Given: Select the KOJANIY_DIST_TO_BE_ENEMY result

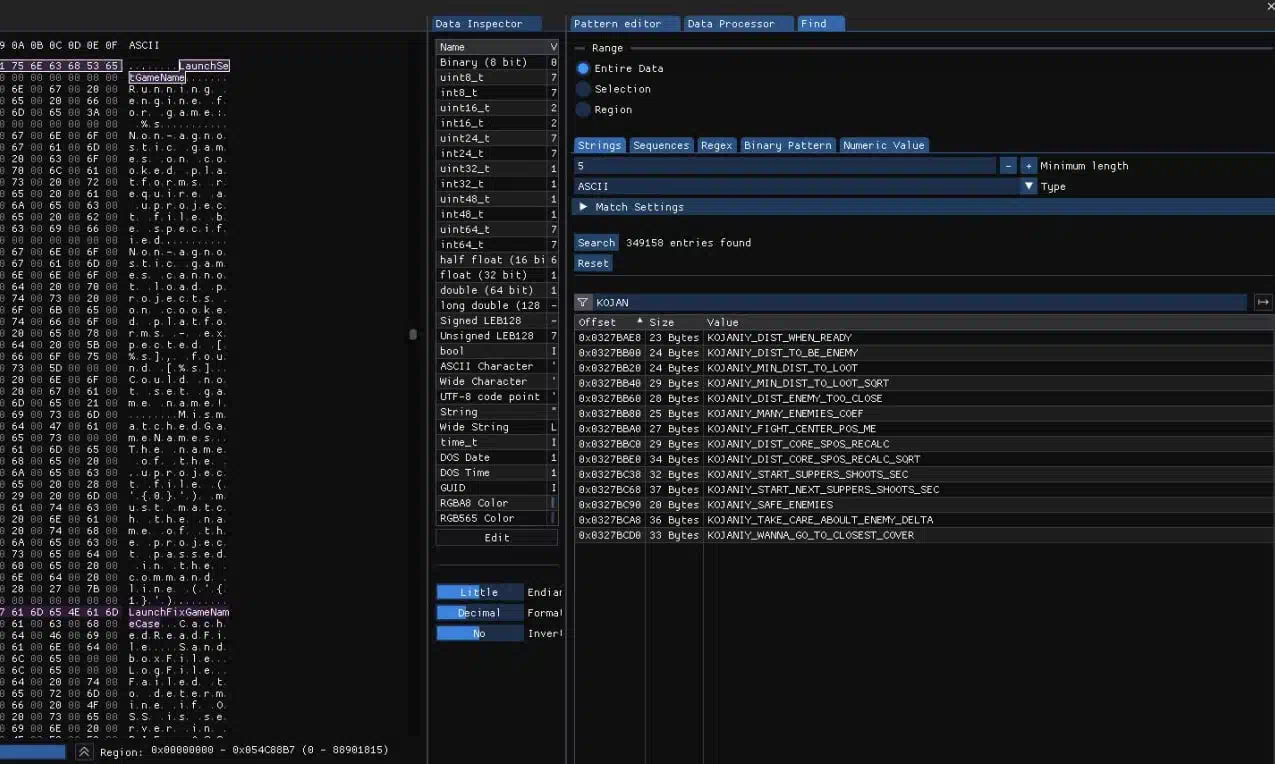Looking at the screenshot, I should [924, 353].
